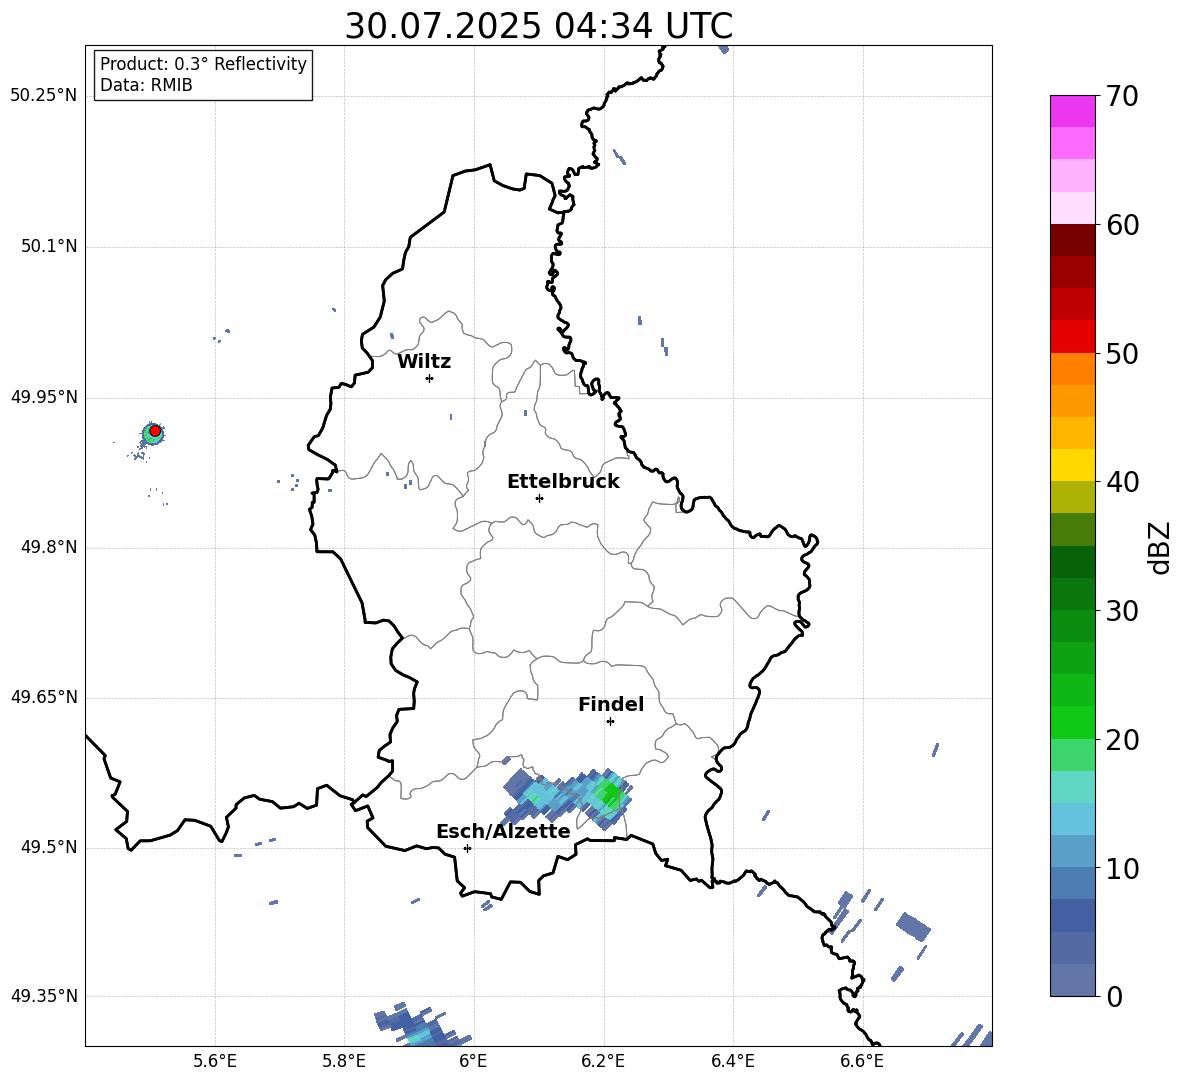
Task: Click the 6.4°E longitude label
Action: click(732, 1061)
